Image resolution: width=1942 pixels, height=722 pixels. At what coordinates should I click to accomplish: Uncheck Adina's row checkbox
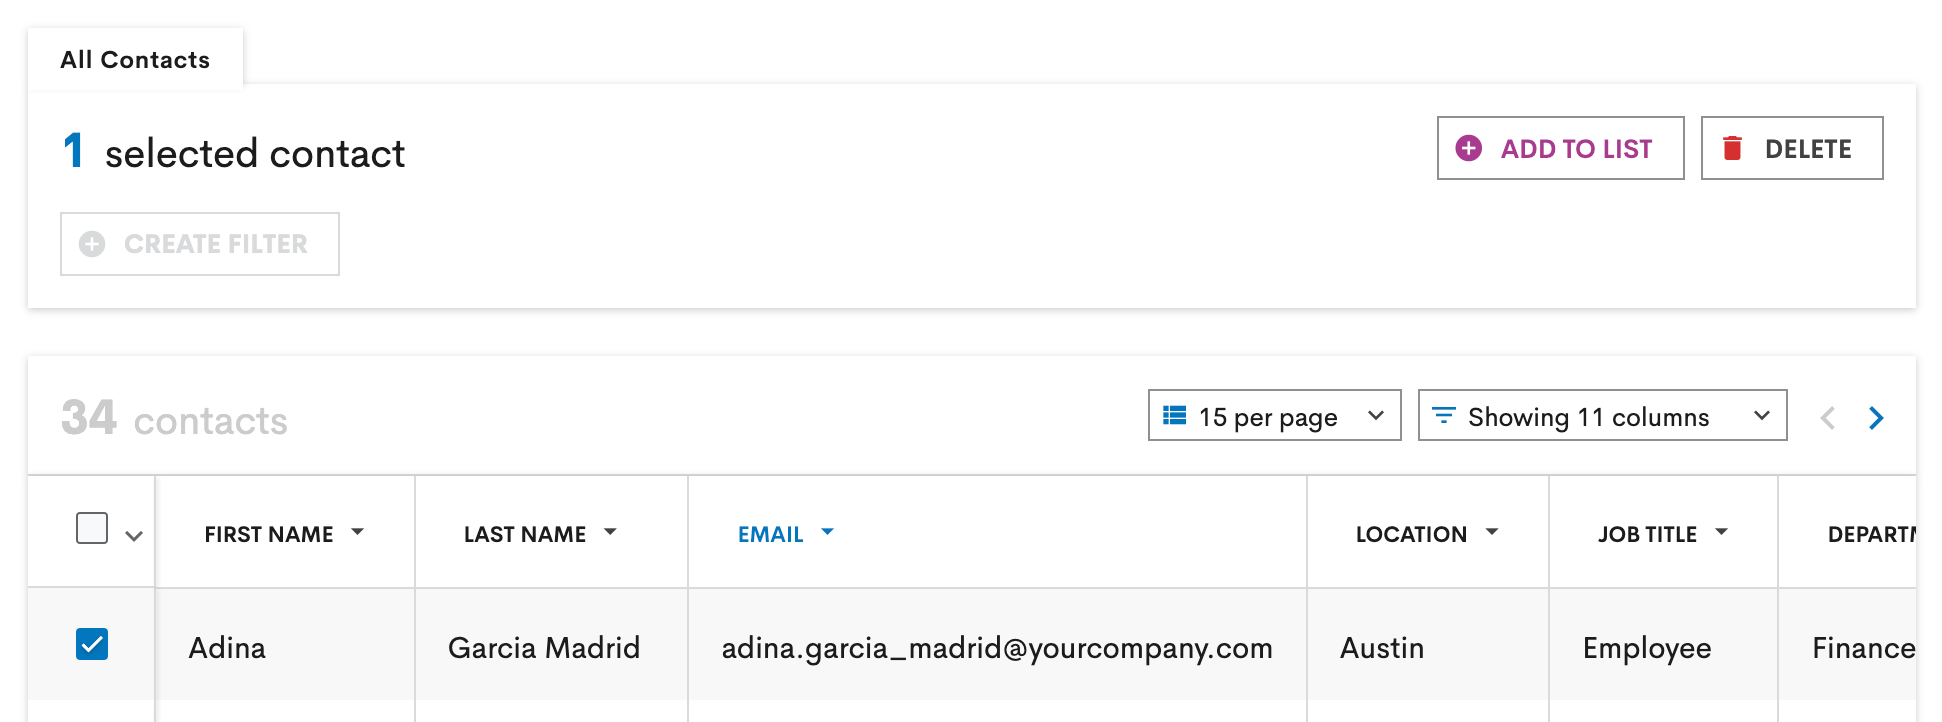tap(92, 647)
